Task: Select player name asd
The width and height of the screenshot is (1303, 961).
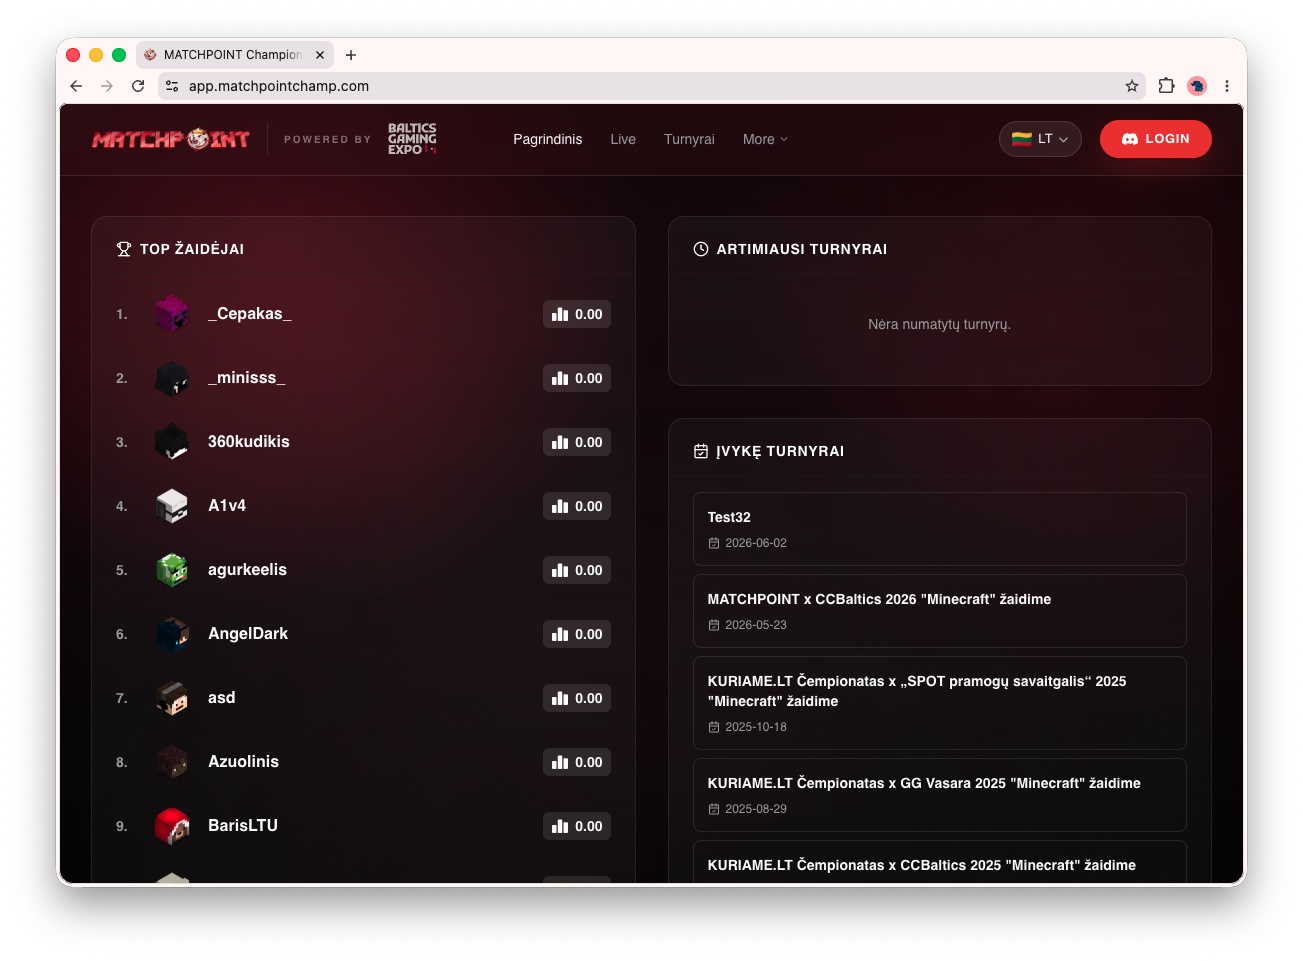Action: coord(222,698)
